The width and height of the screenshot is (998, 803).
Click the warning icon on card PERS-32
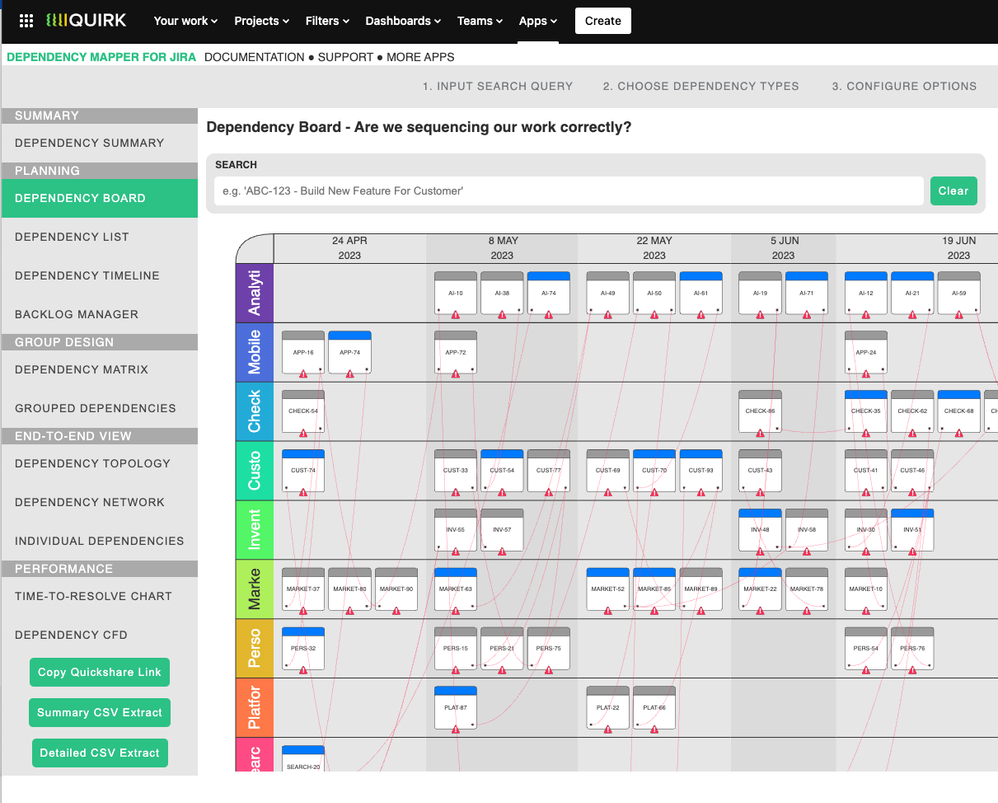click(x=302, y=669)
